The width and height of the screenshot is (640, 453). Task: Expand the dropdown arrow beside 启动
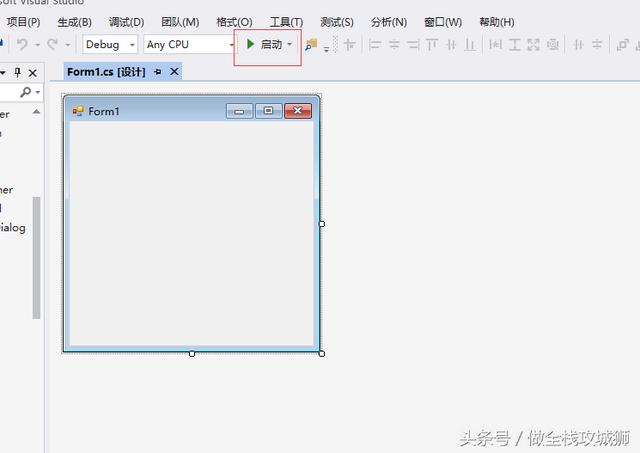tap(290, 44)
